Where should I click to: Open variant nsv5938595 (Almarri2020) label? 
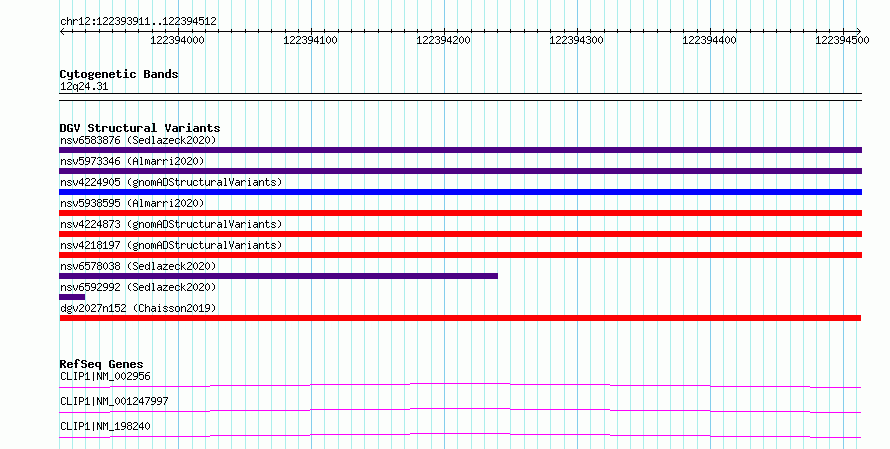tap(132, 203)
